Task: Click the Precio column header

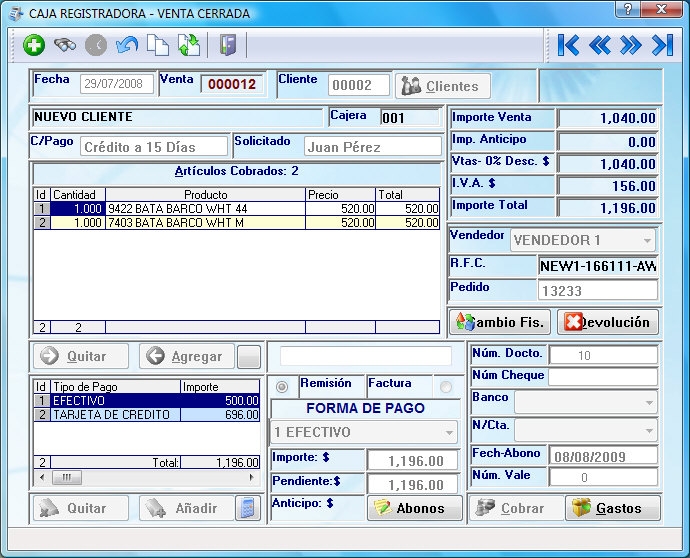Action: tap(340, 195)
